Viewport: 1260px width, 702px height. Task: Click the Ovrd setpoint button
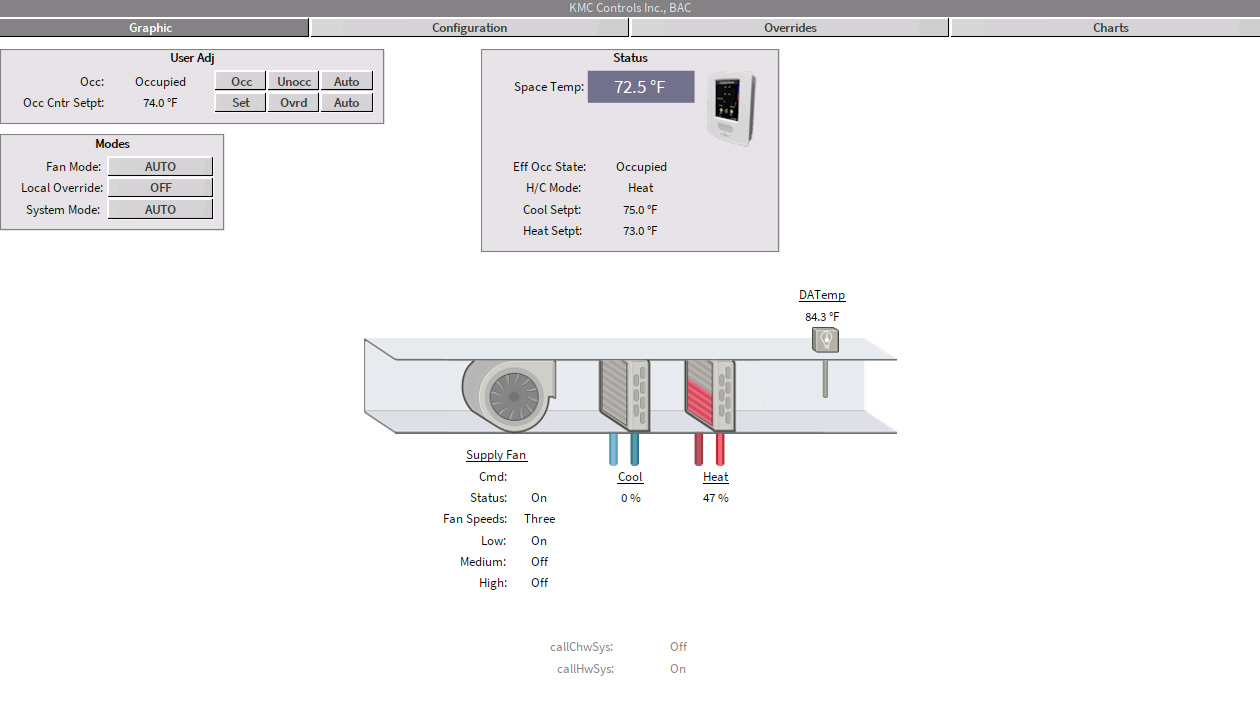click(x=293, y=103)
